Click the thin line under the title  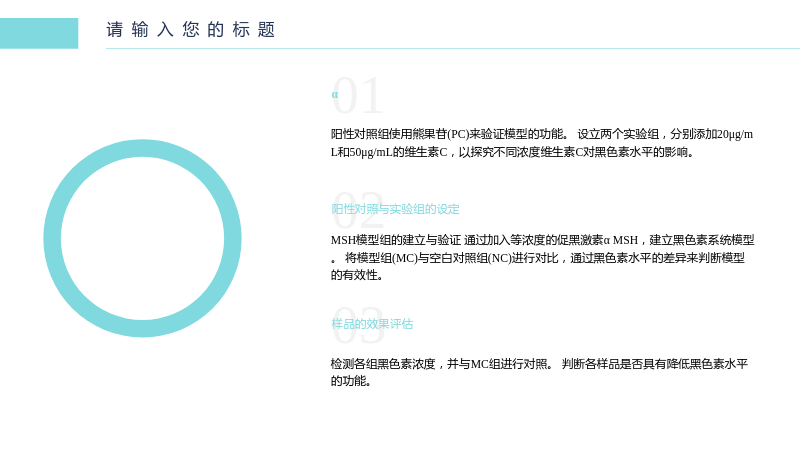(453, 48)
